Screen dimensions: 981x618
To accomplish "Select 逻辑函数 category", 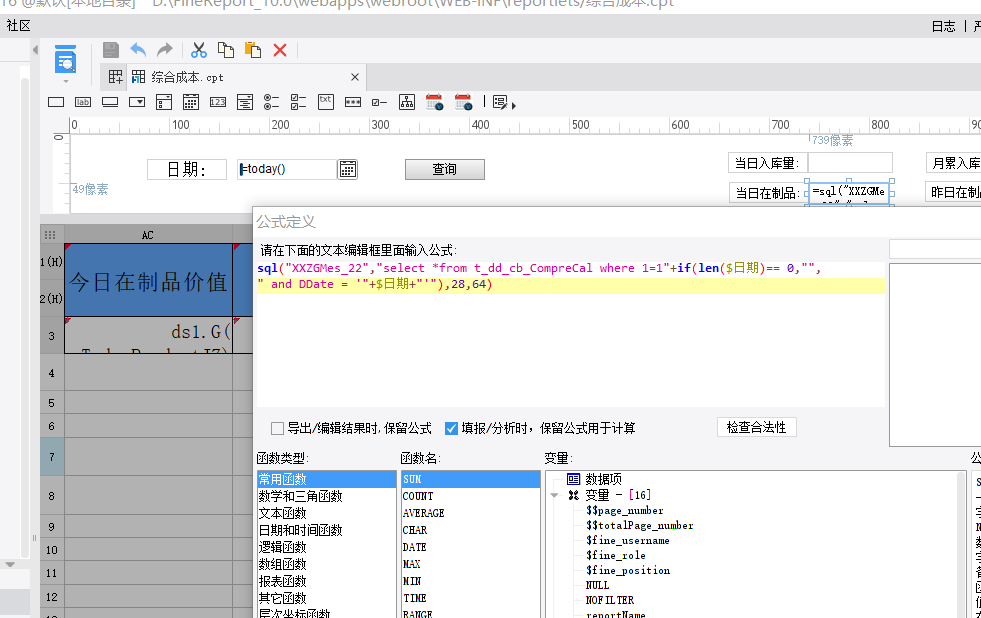I will click(x=327, y=547).
